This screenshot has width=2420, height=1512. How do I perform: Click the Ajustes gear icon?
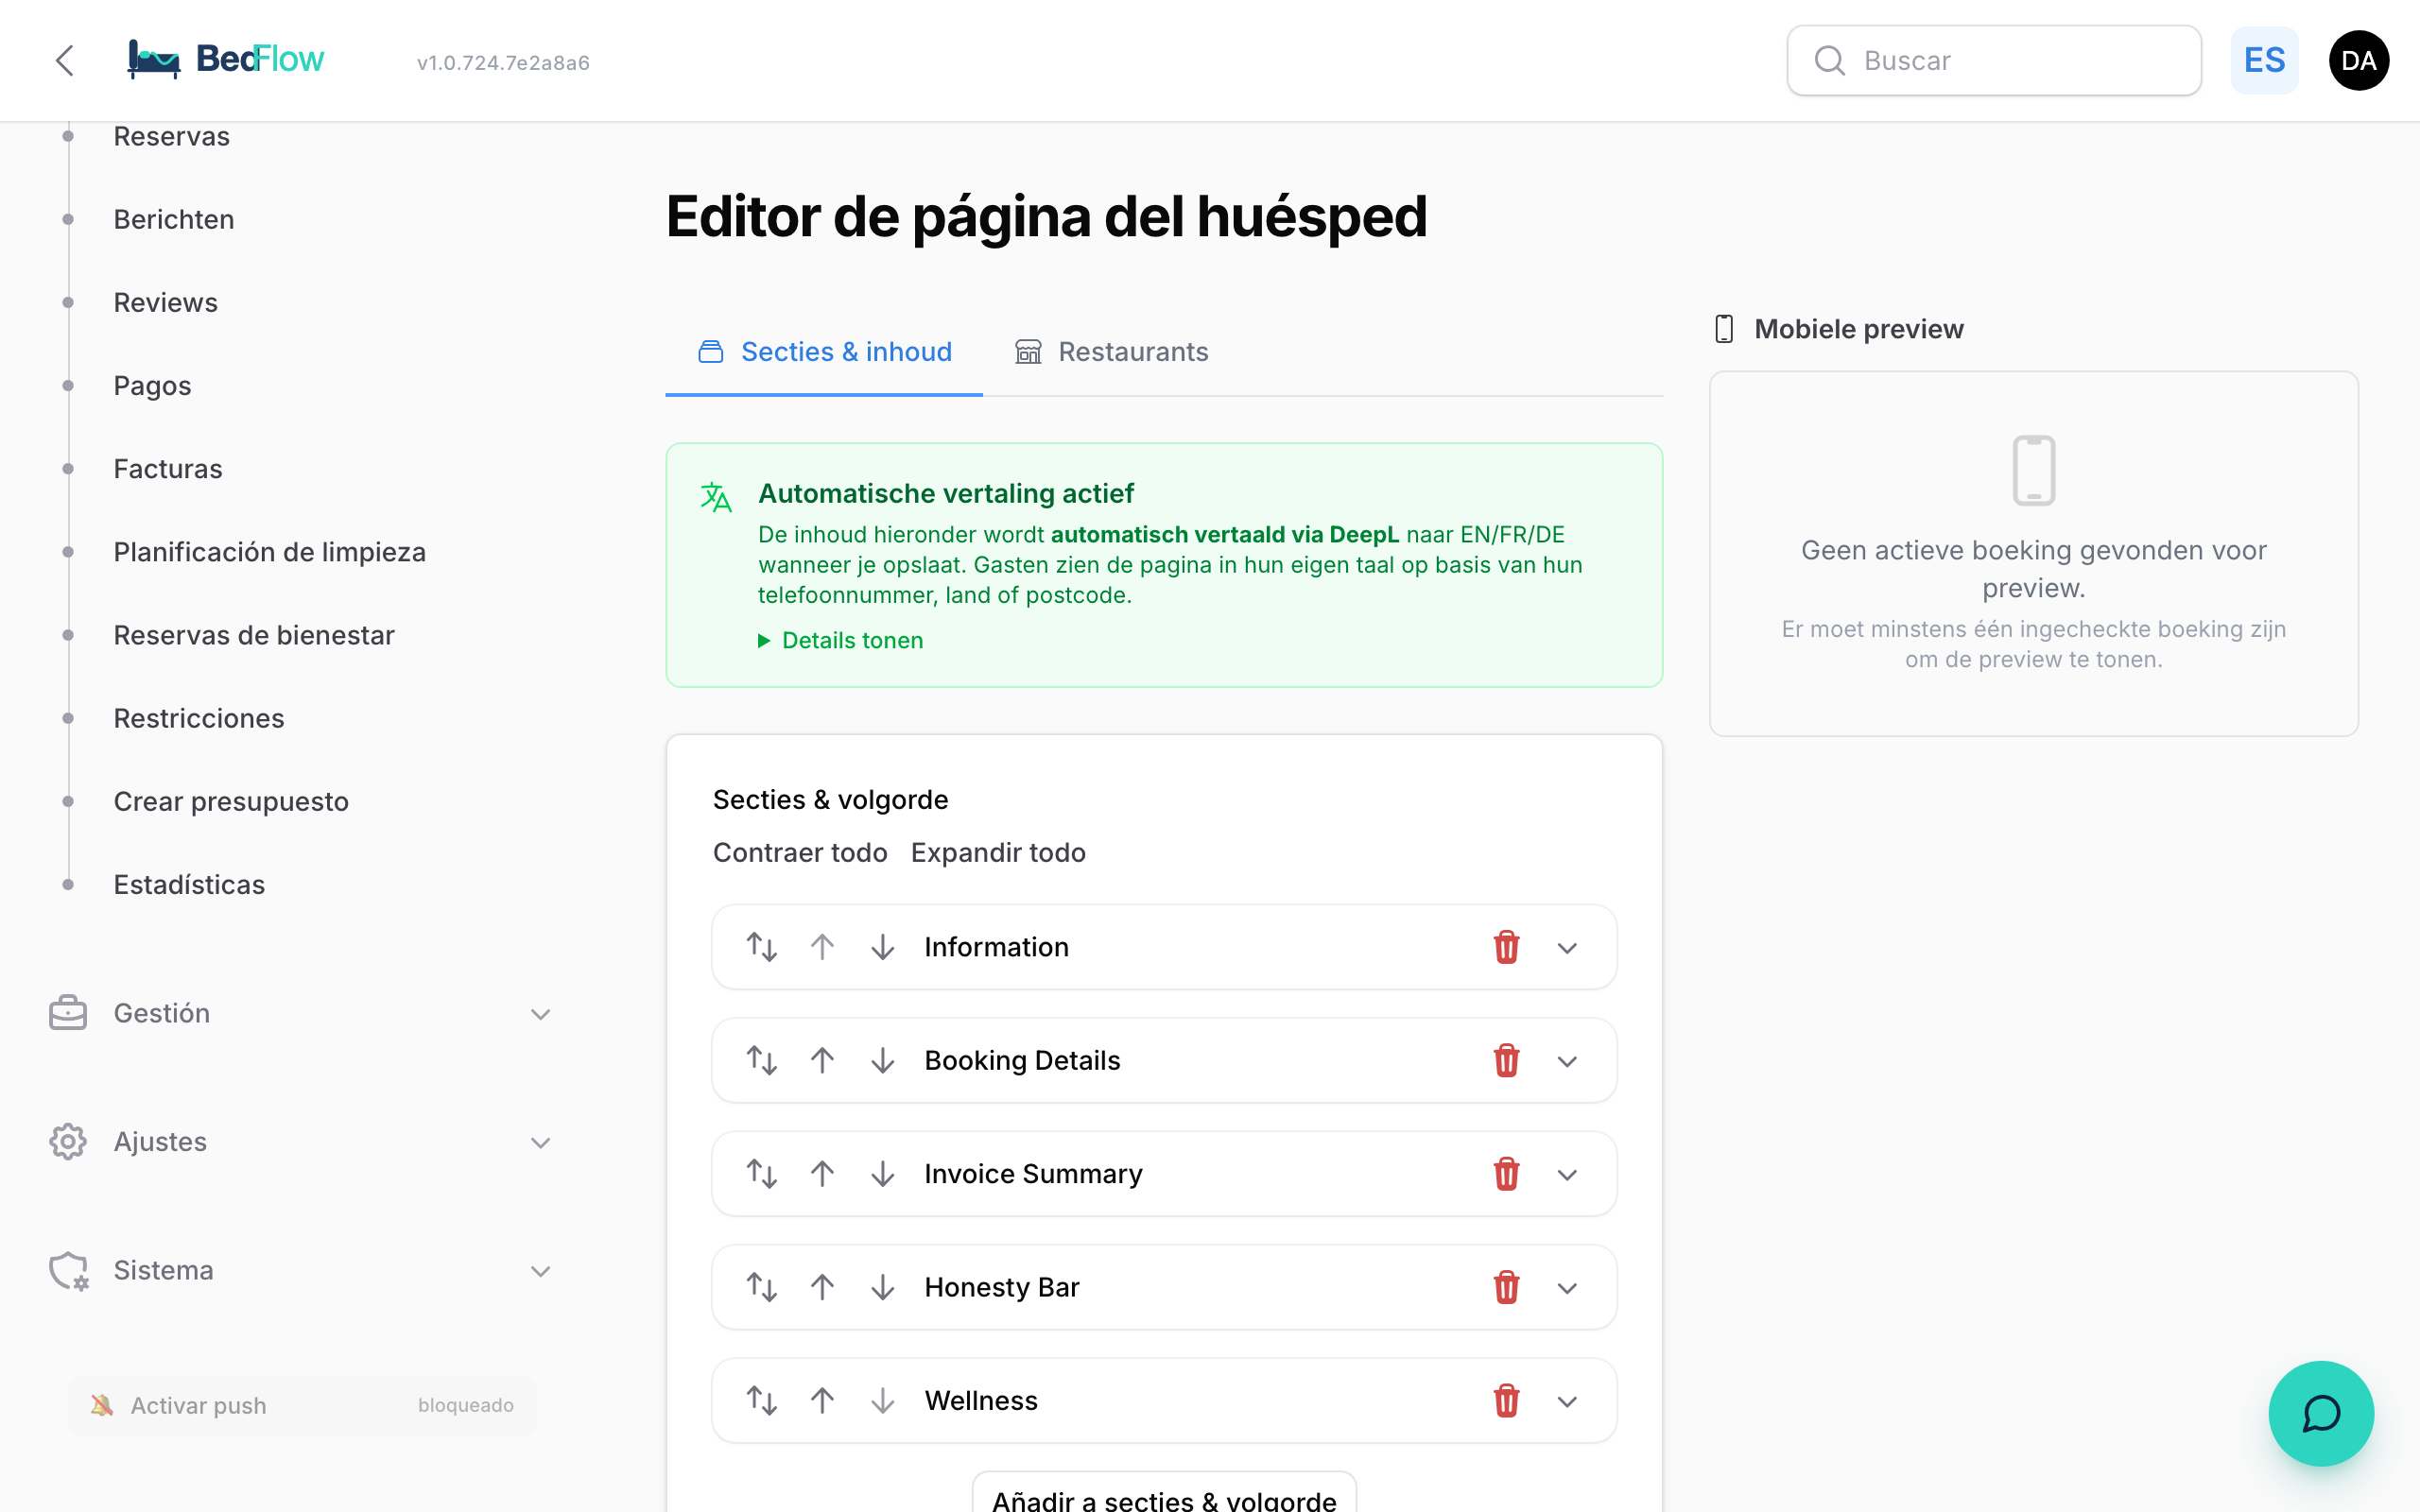point(68,1141)
